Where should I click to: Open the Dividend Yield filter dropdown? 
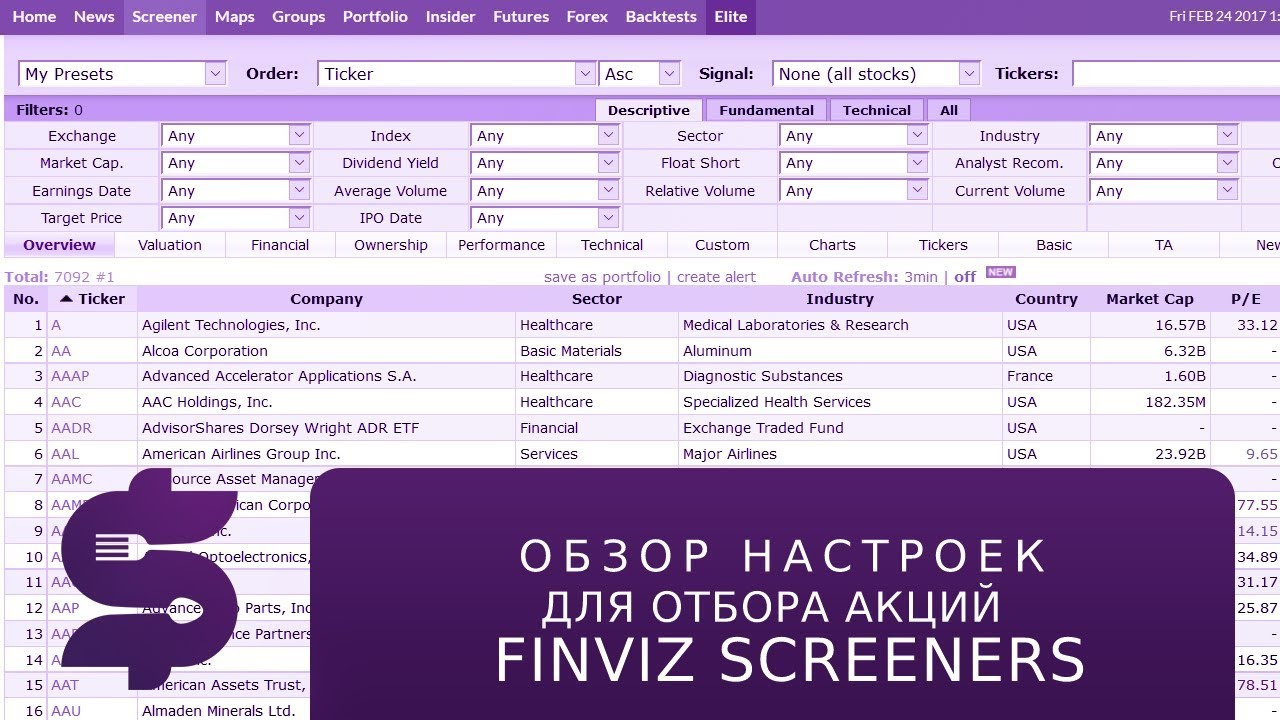(x=545, y=162)
